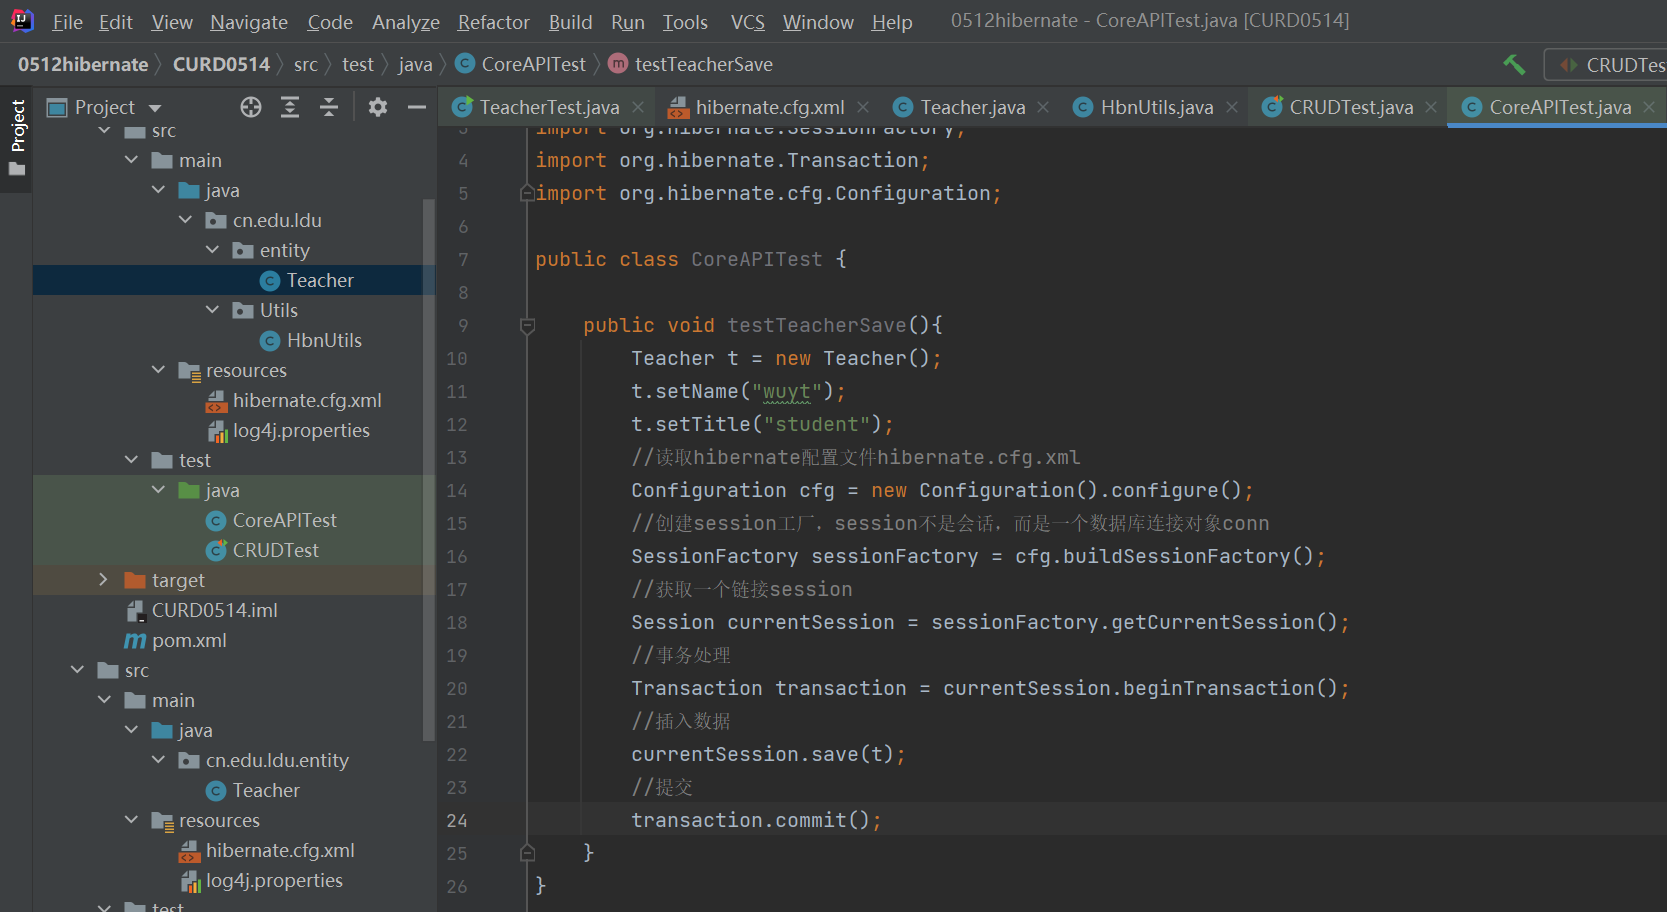Click the IntelliJ IDEA logo icon
The height and width of the screenshot is (912, 1667).
point(21,21)
